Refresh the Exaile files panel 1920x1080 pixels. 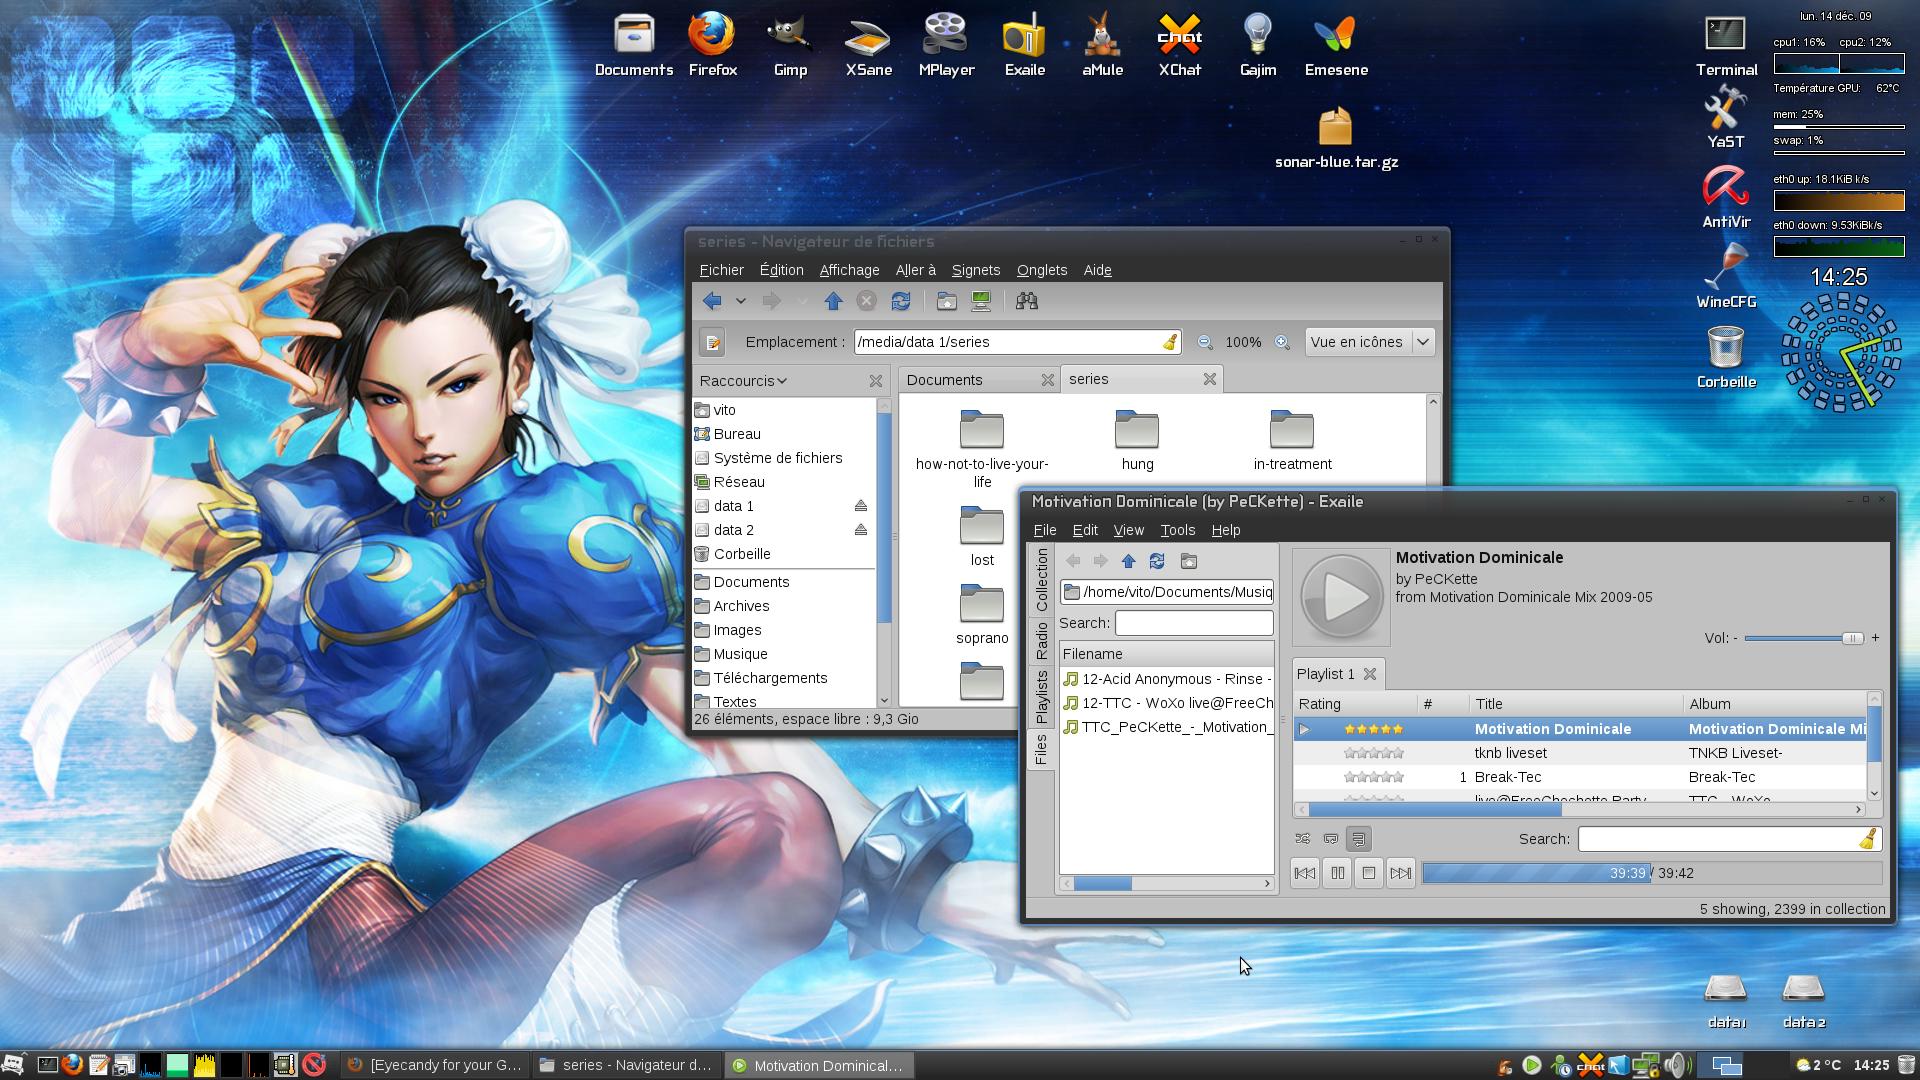(x=1157, y=561)
